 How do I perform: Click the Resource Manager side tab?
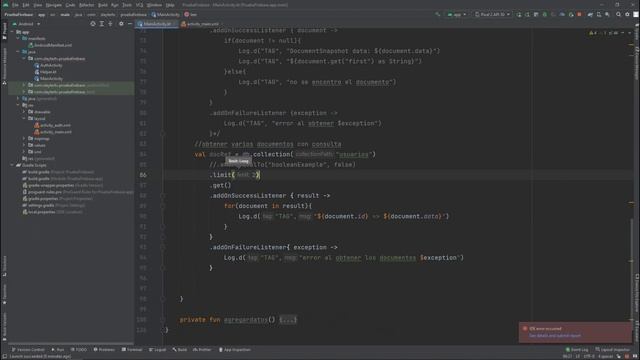click(x=4, y=66)
